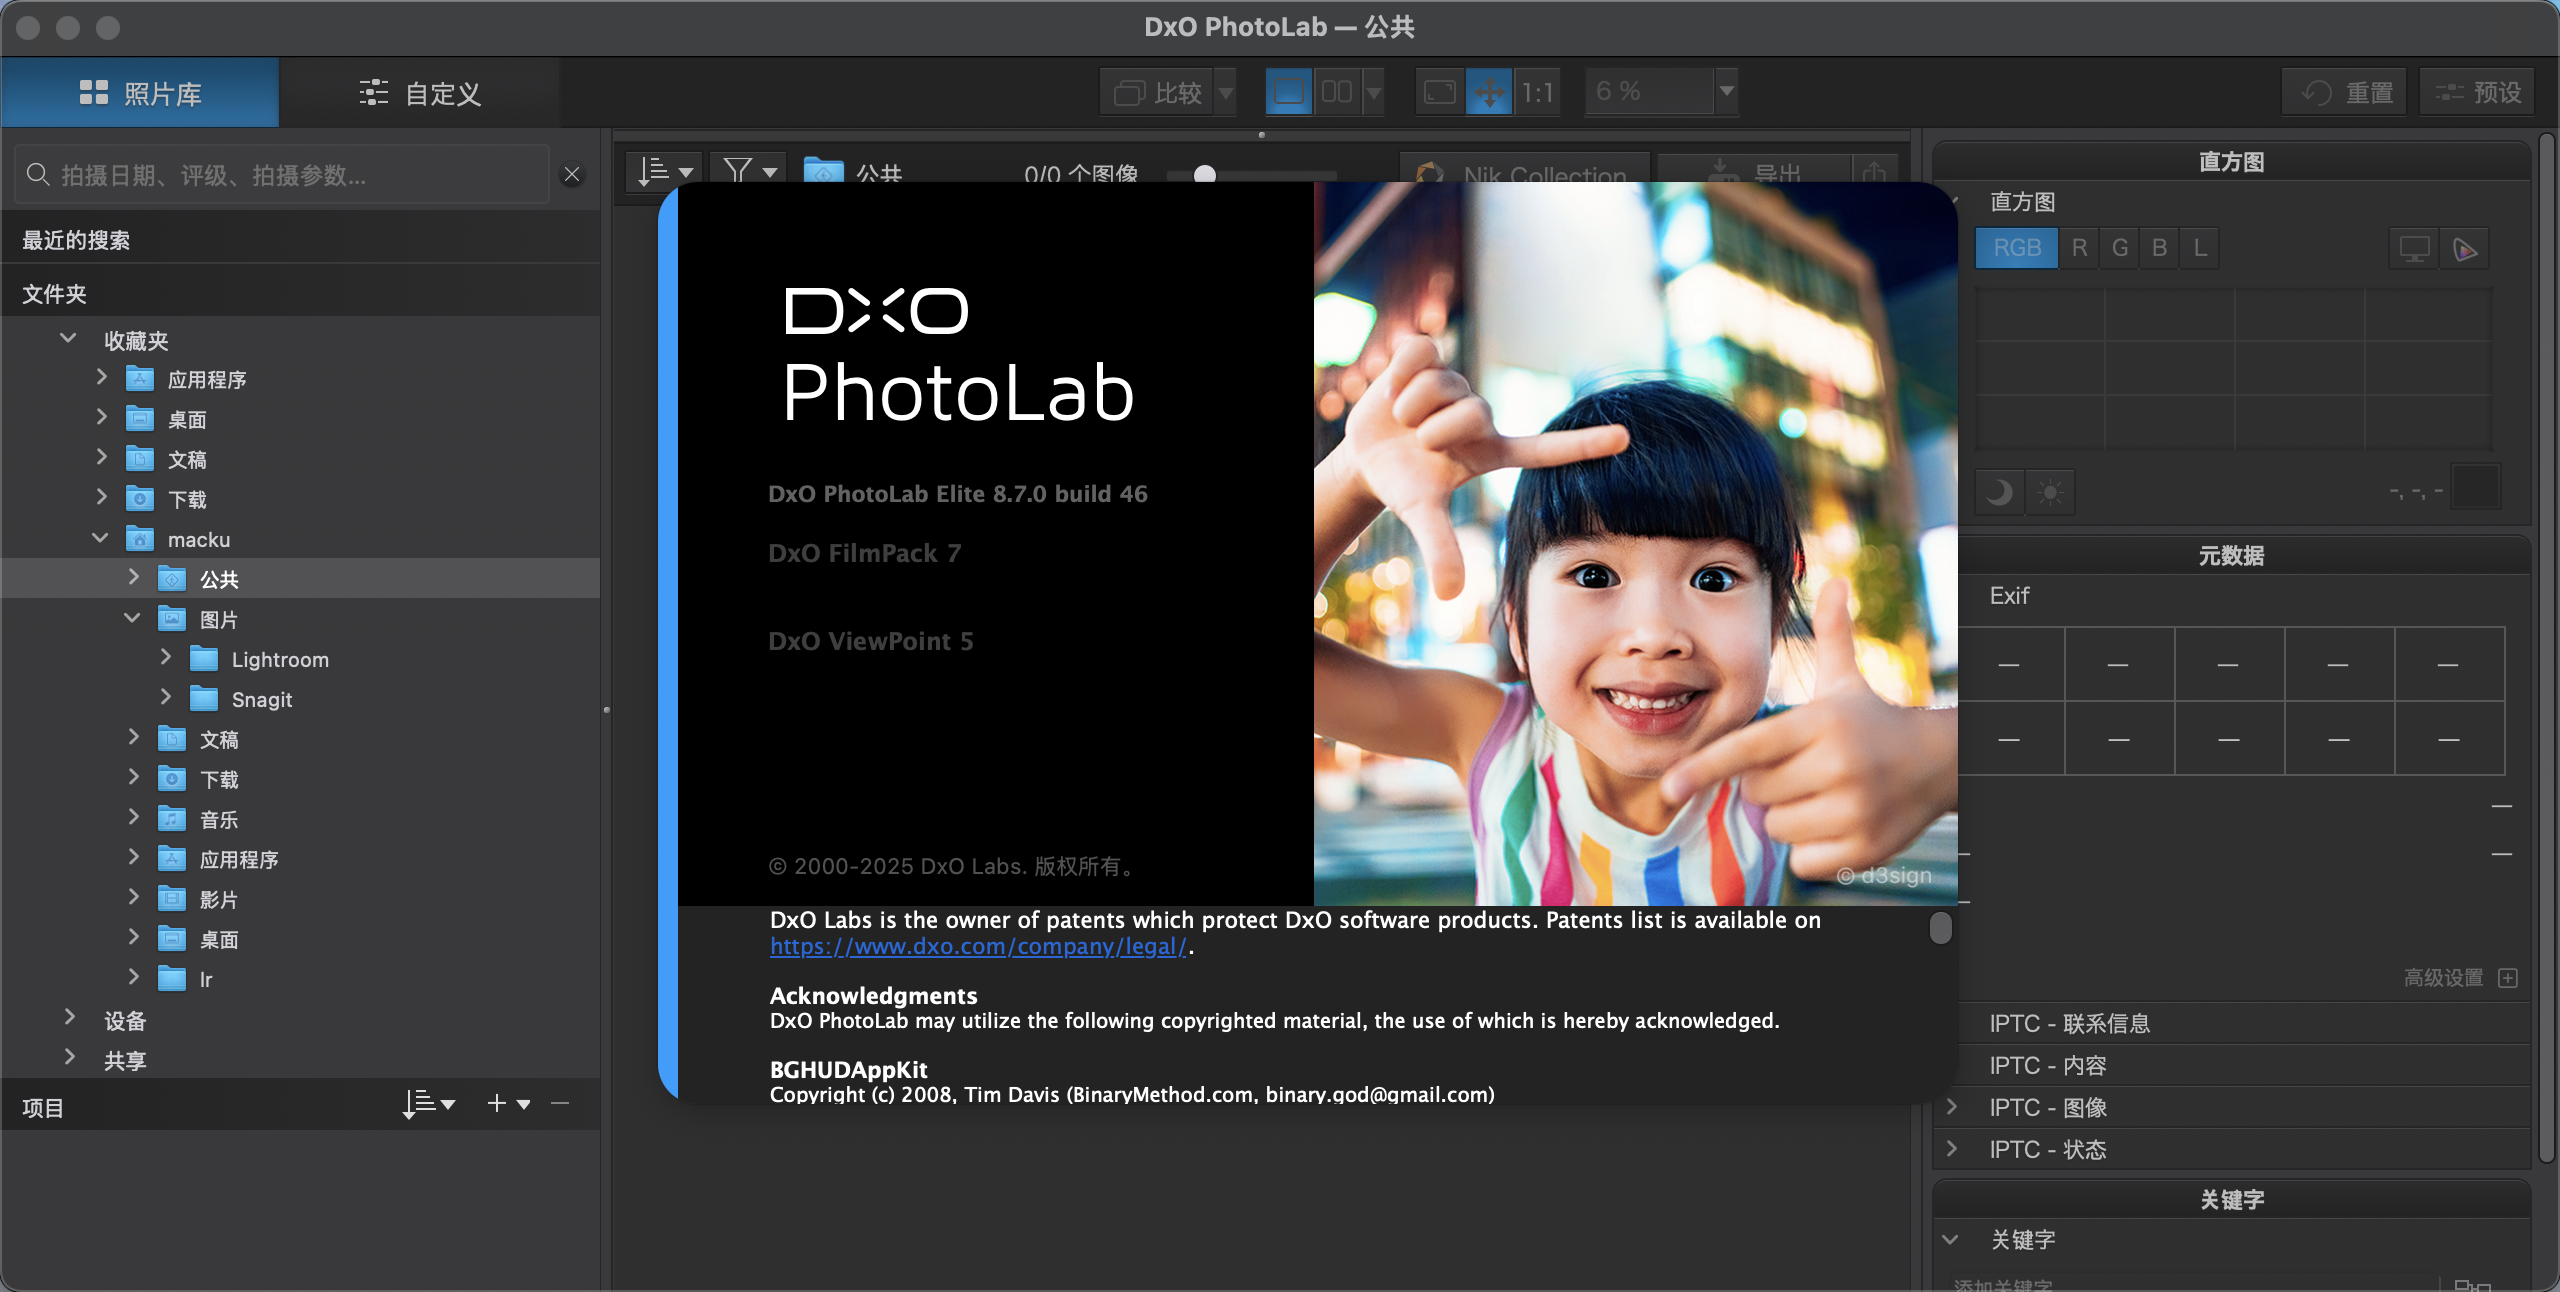Click the About dialog scrollbar thumb
Viewport: 2560px width, 1292px height.
tap(1940, 928)
